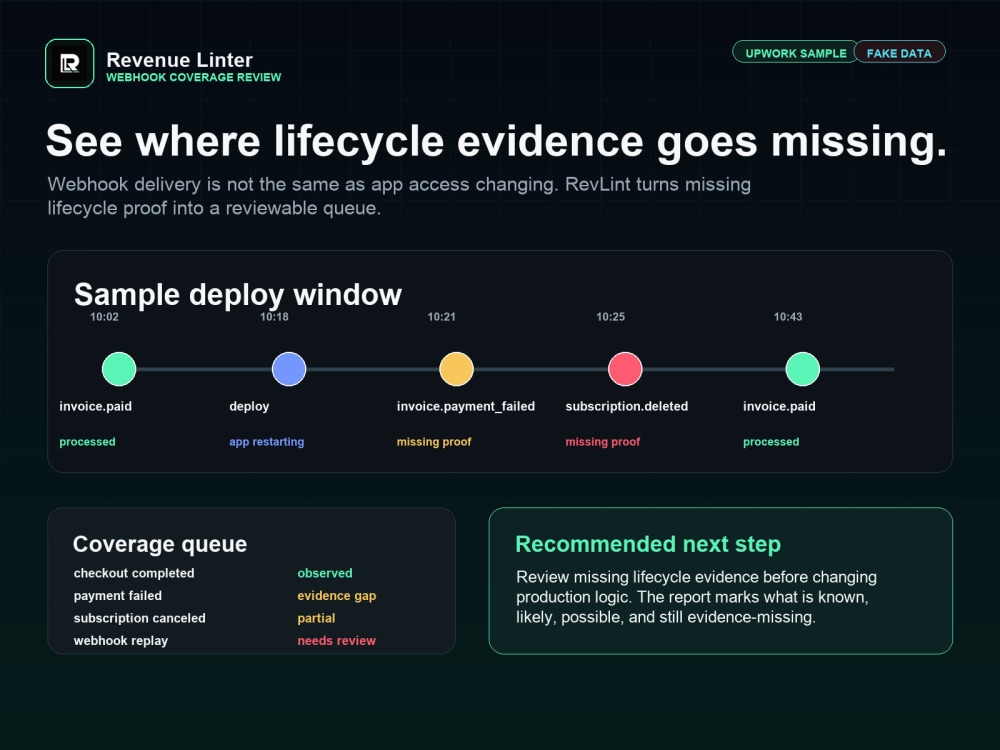Screen dimensions: 1000x750
Task: Select the green 10:02 timeline marker
Action: click(x=119, y=369)
